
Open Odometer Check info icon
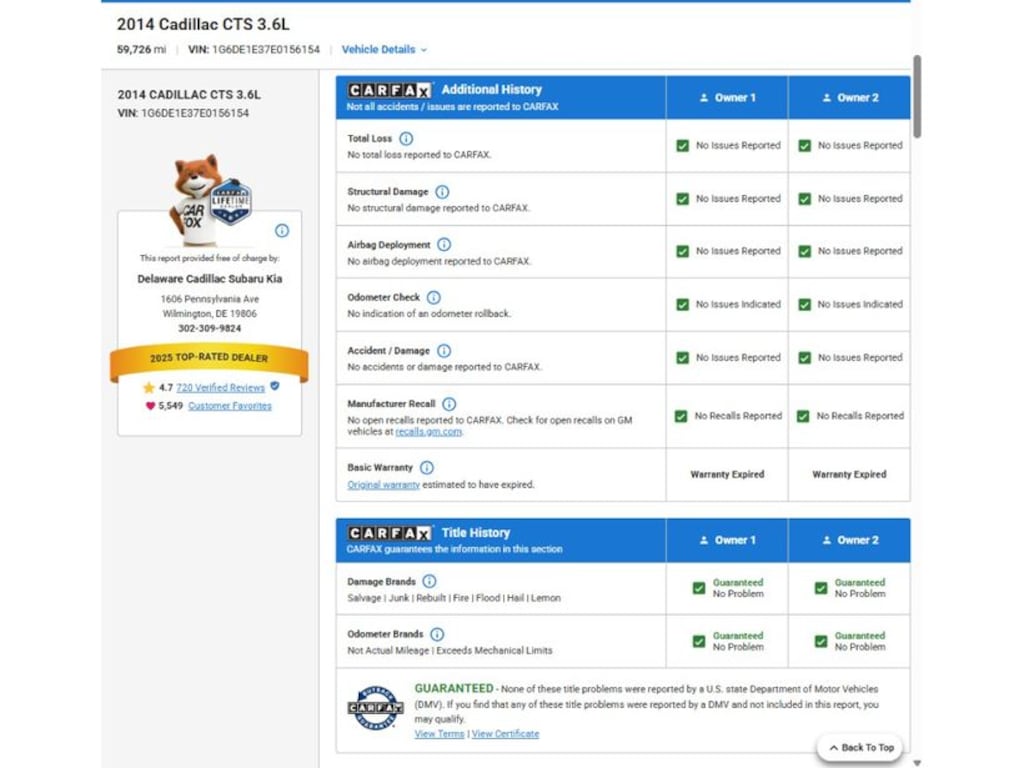coord(434,298)
